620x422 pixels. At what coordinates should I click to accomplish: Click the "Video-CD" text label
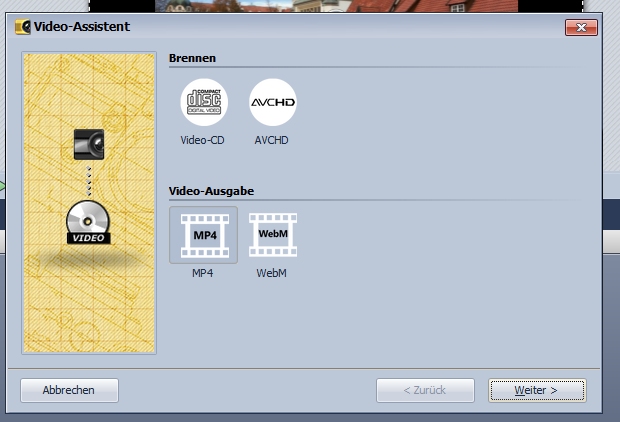pyautogui.click(x=203, y=141)
